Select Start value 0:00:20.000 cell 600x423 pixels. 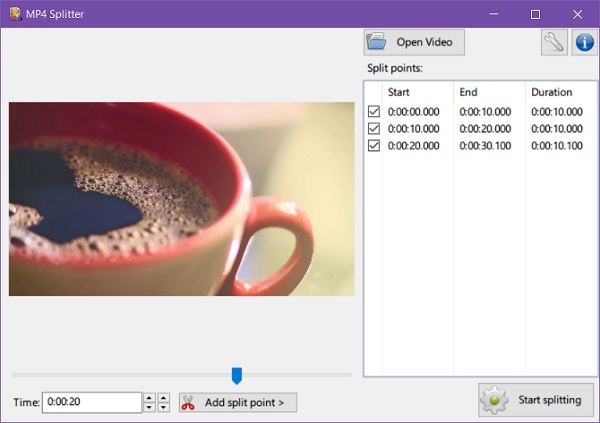413,146
